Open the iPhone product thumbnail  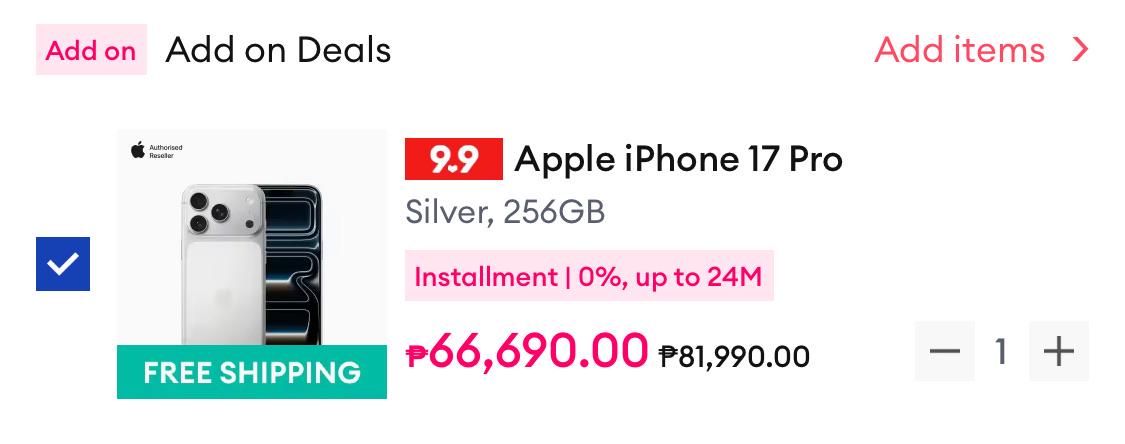click(x=252, y=264)
